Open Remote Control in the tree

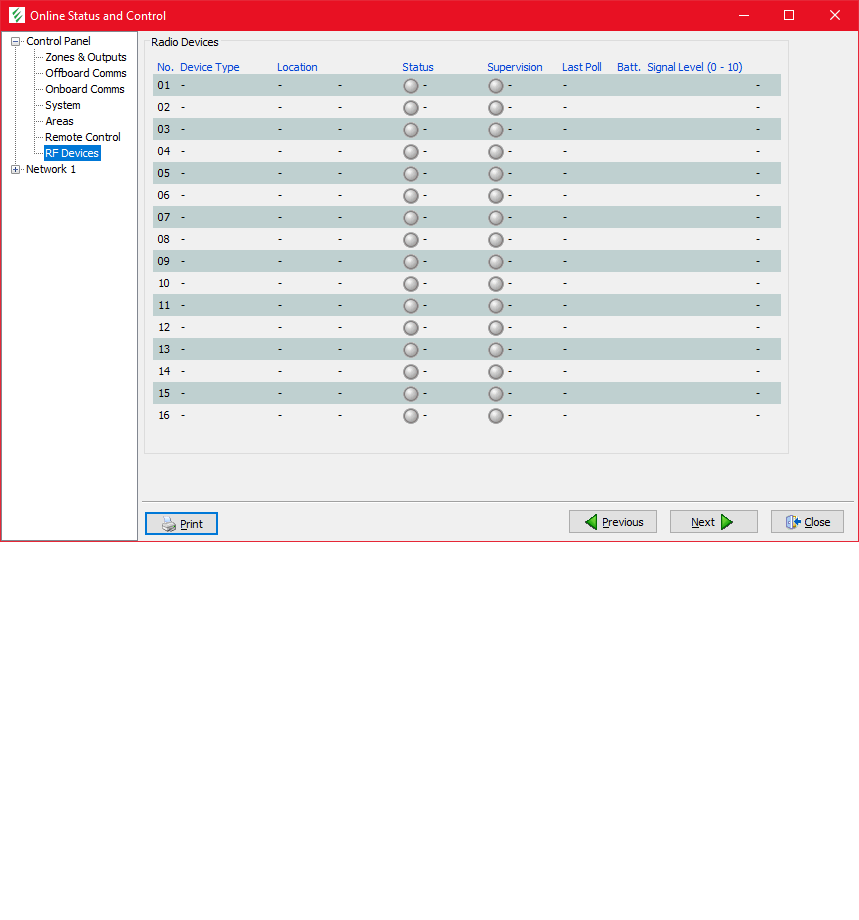tap(82, 138)
